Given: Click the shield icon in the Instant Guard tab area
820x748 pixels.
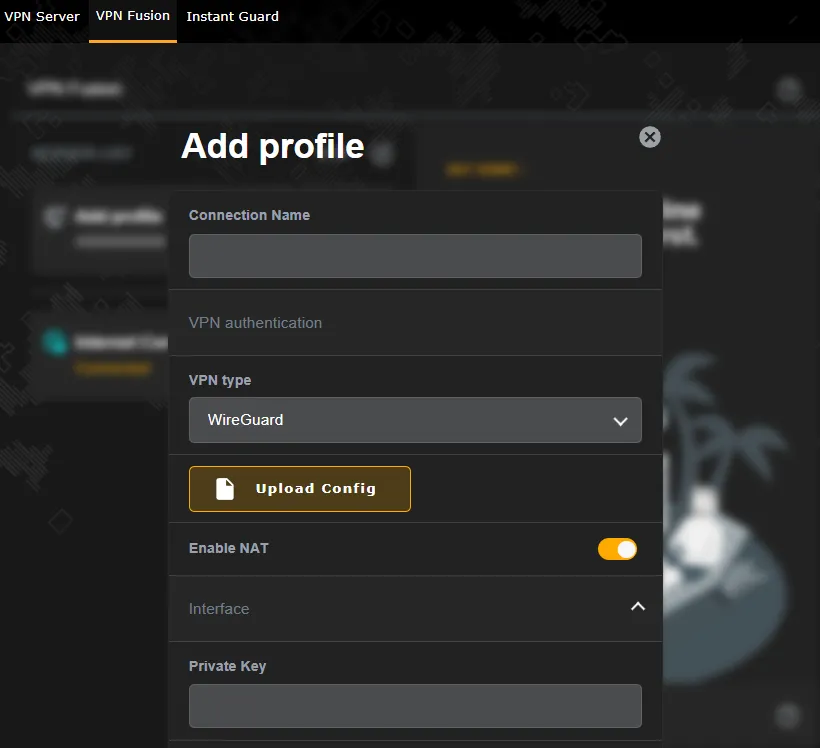Looking at the screenshot, I should tap(232, 16).
